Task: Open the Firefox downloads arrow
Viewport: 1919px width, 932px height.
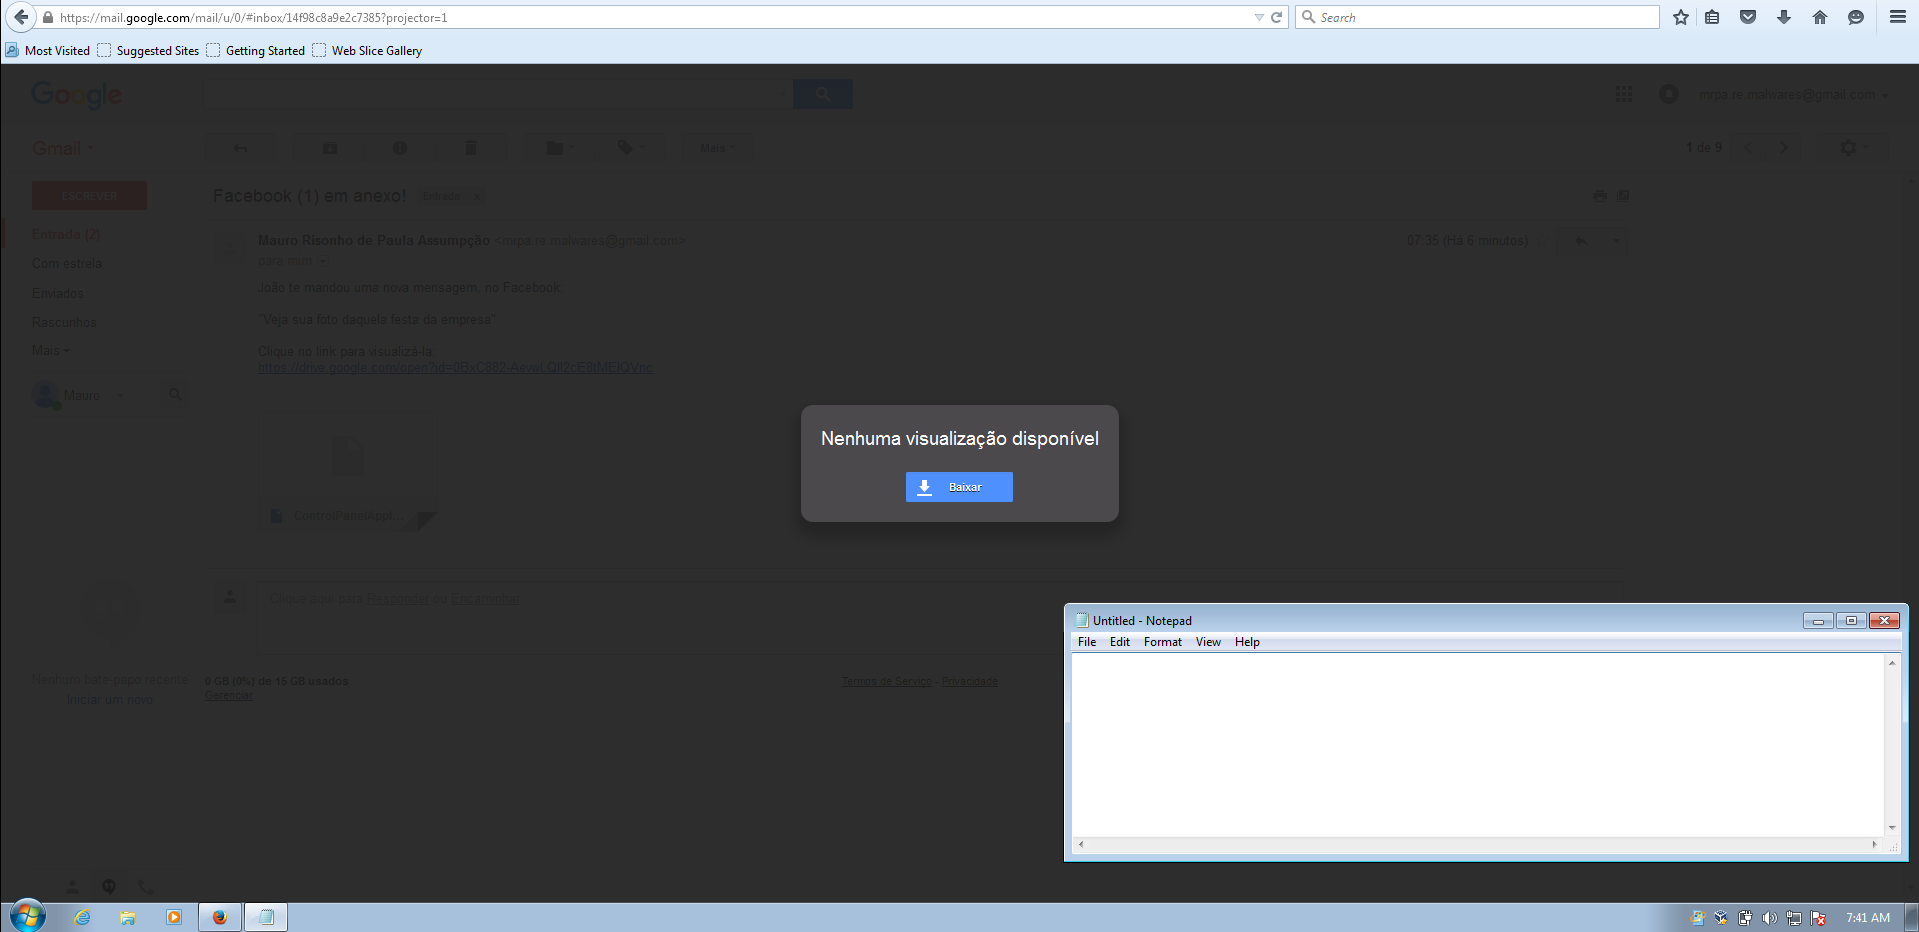Action: point(1784,17)
